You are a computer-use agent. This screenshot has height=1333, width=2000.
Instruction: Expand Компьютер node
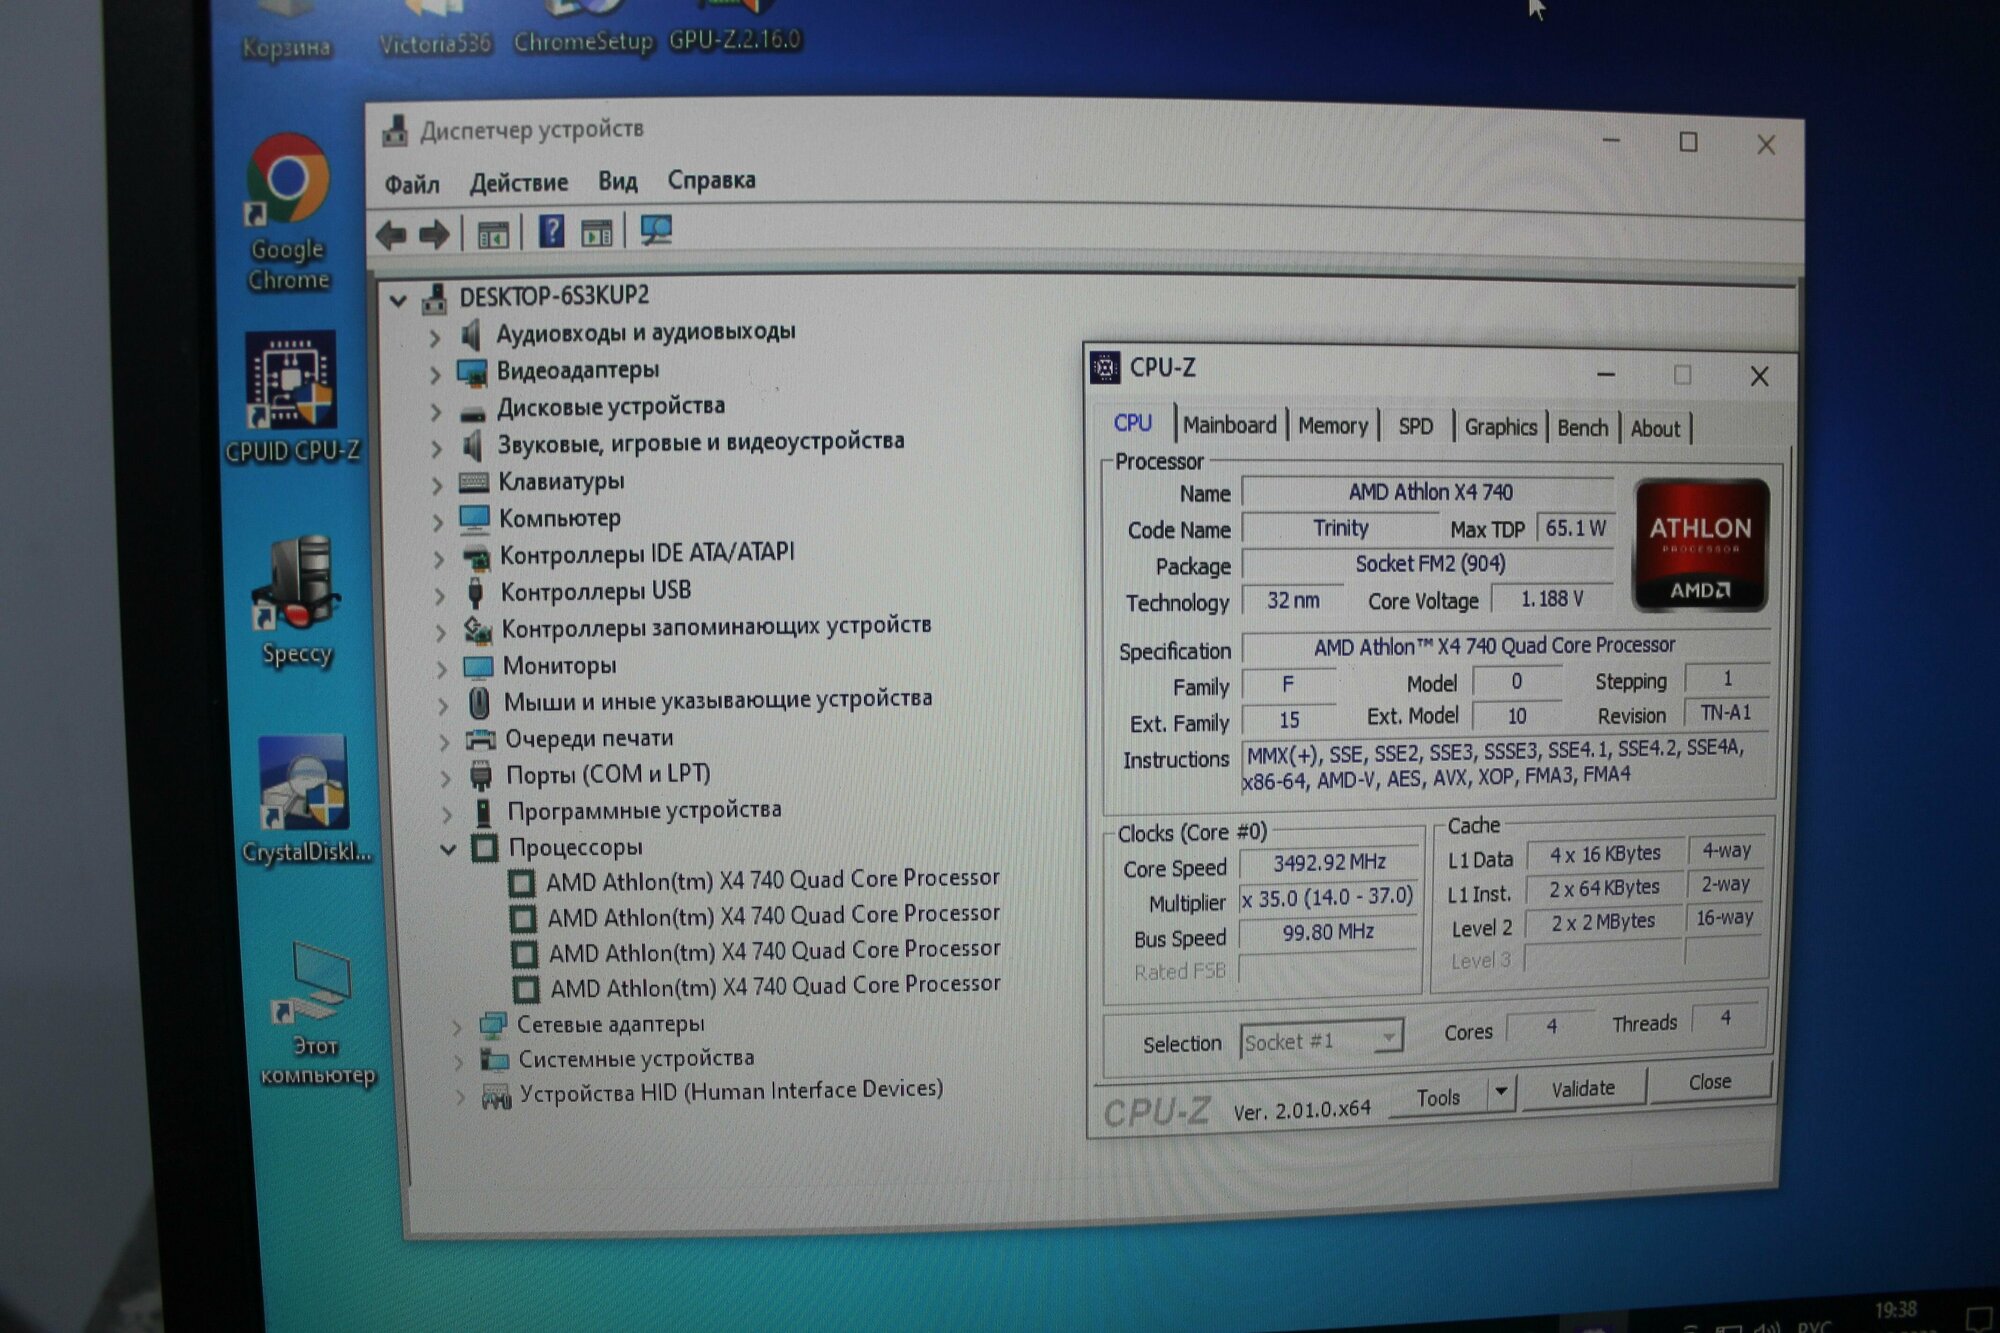(x=437, y=522)
